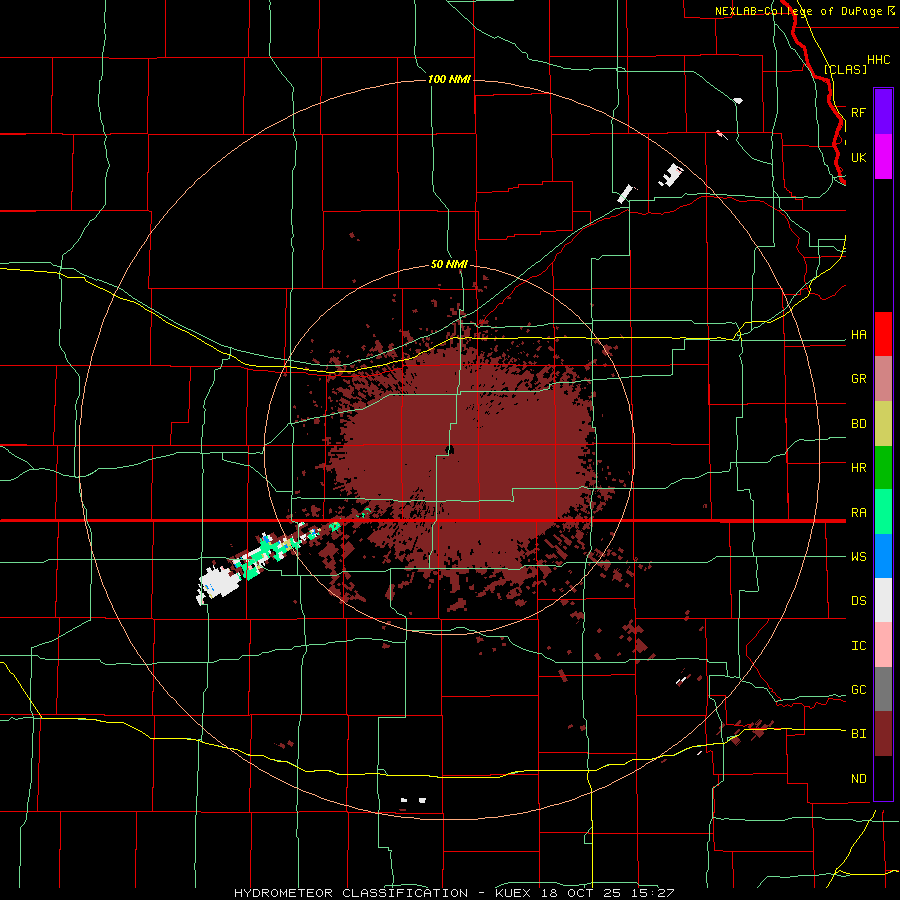This screenshot has height=900, width=900.
Task: Click the GR legend label
Action: point(858,379)
